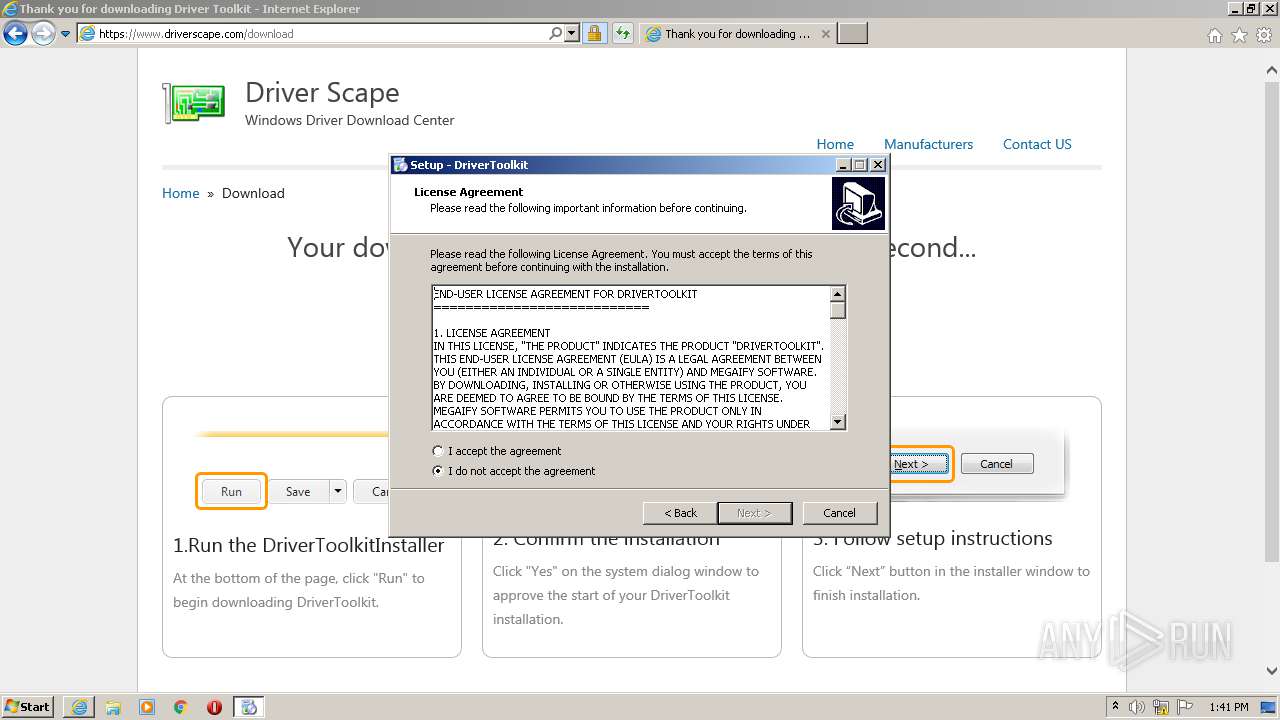Click the license scrollbar down arrow
This screenshot has width=1280, height=720.
point(838,422)
